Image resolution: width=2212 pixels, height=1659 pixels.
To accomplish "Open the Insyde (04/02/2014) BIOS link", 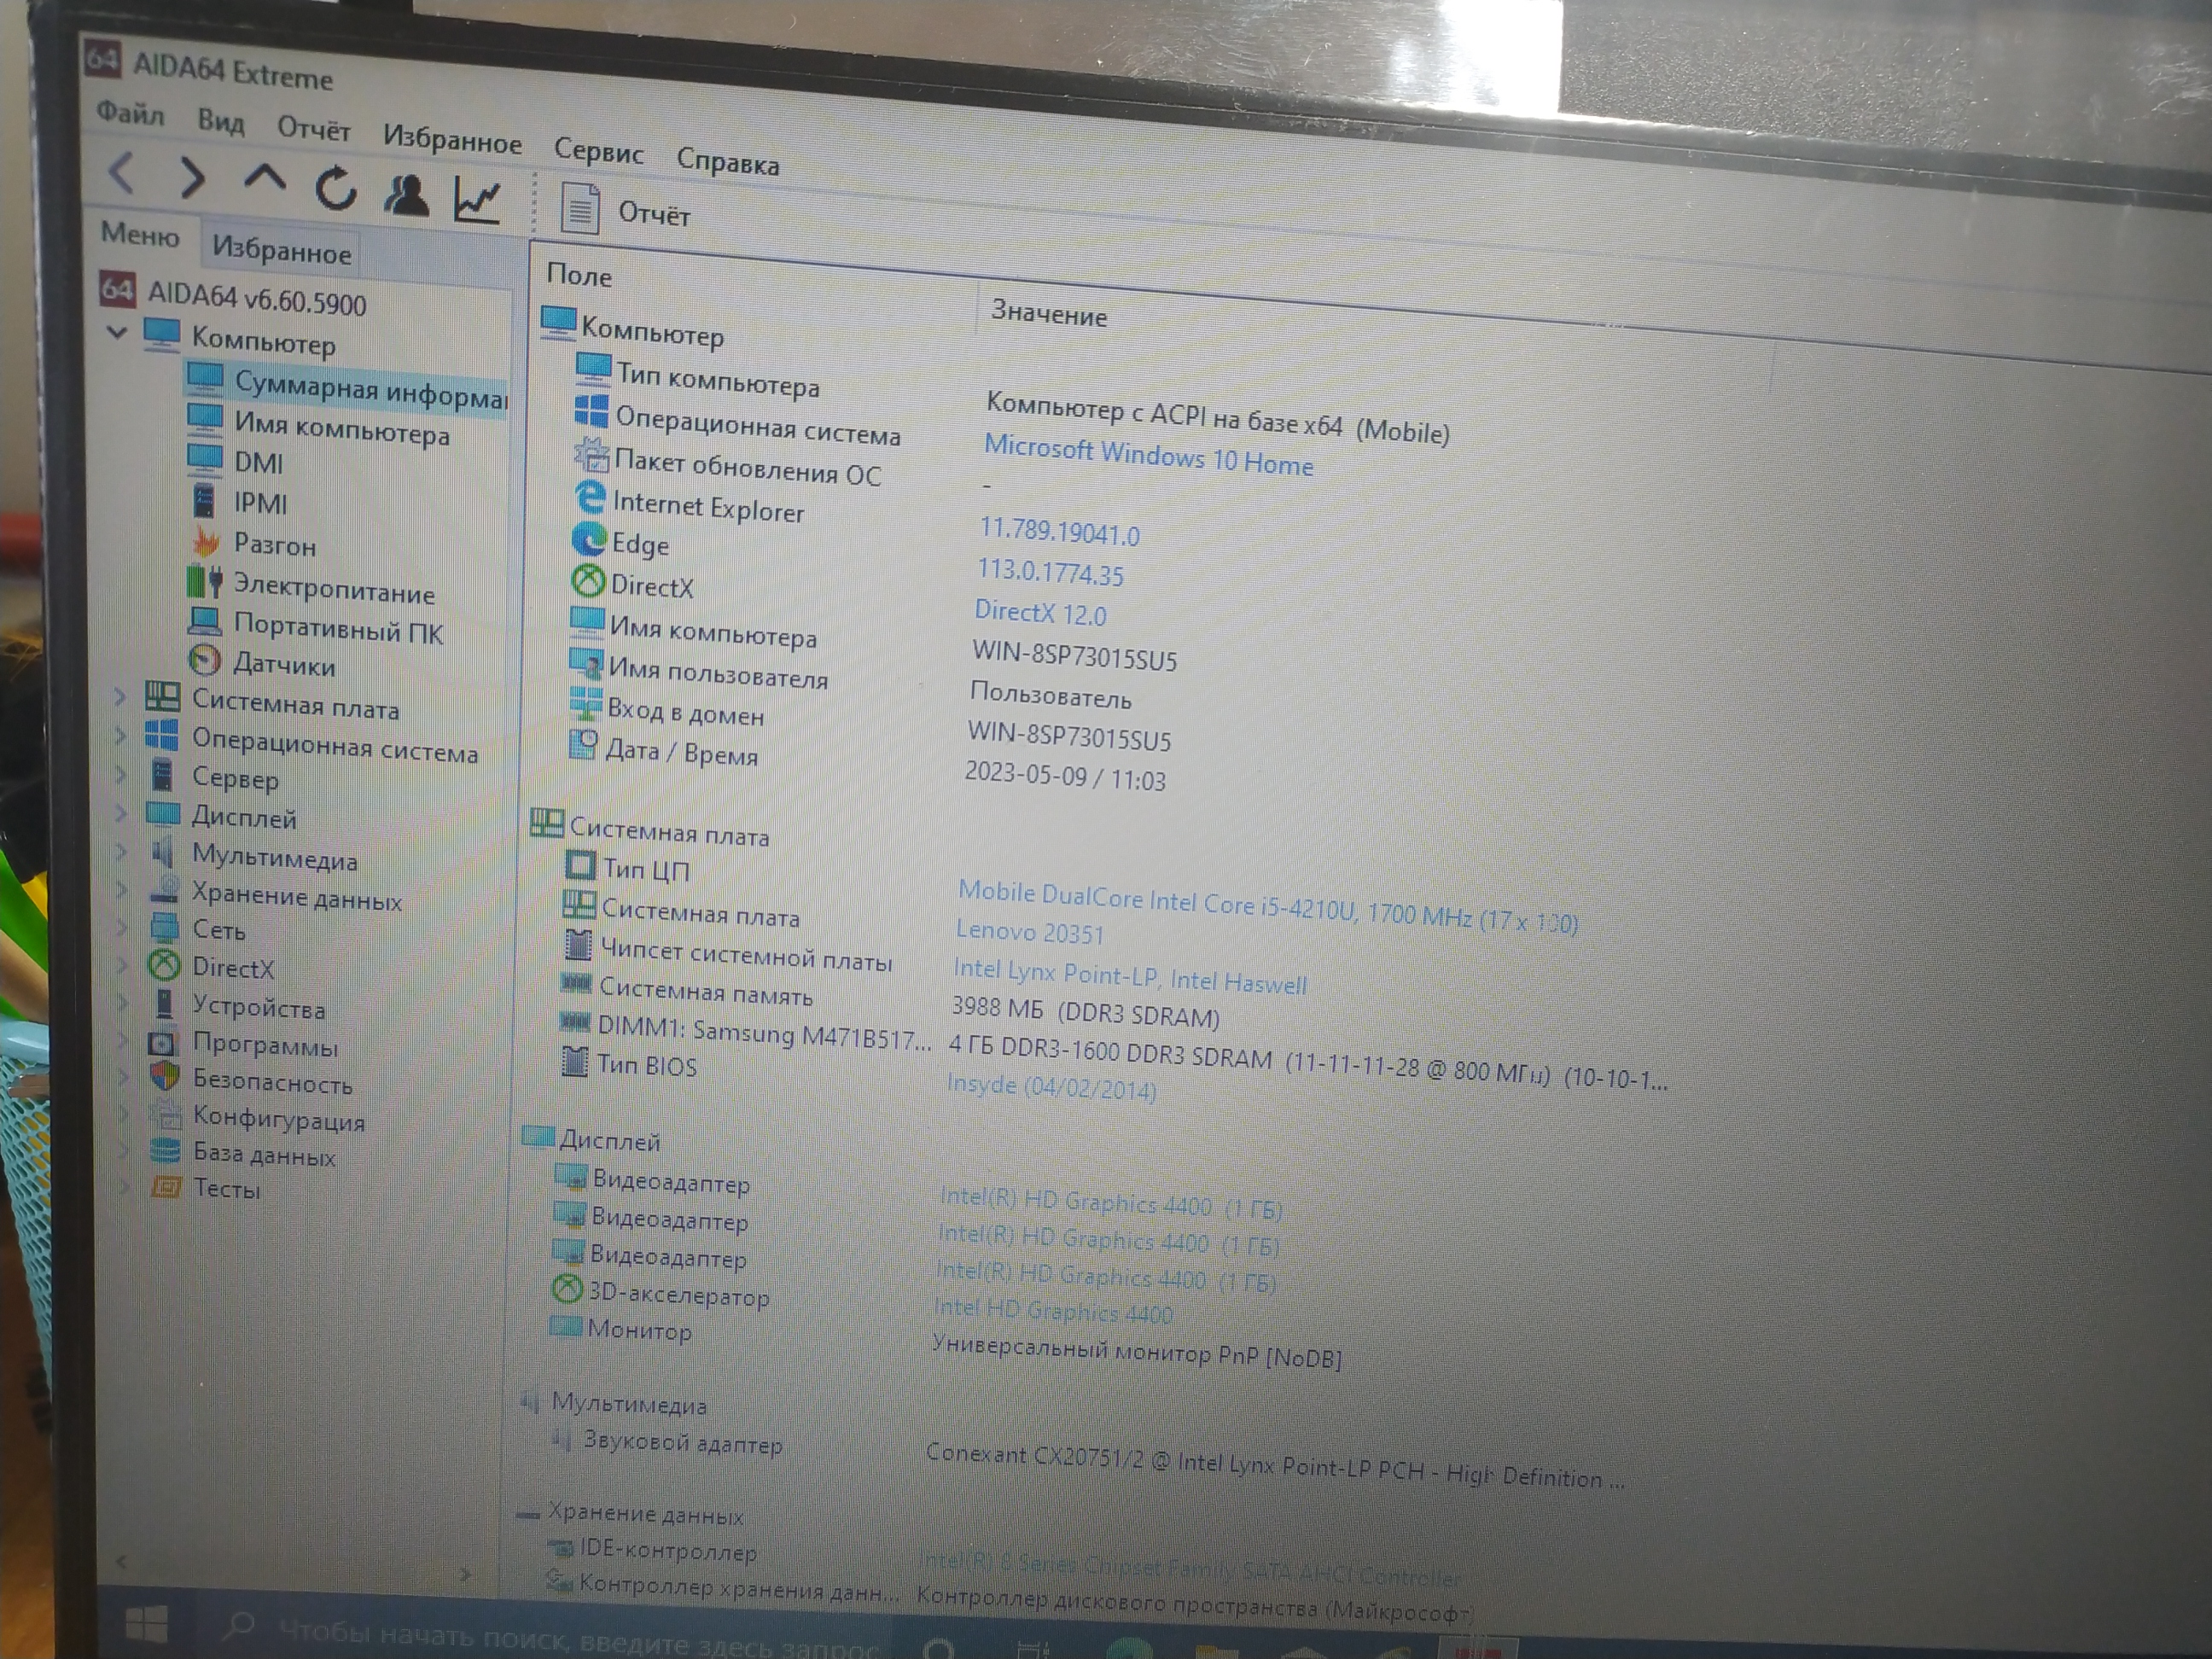I will coord(1052,1087).
